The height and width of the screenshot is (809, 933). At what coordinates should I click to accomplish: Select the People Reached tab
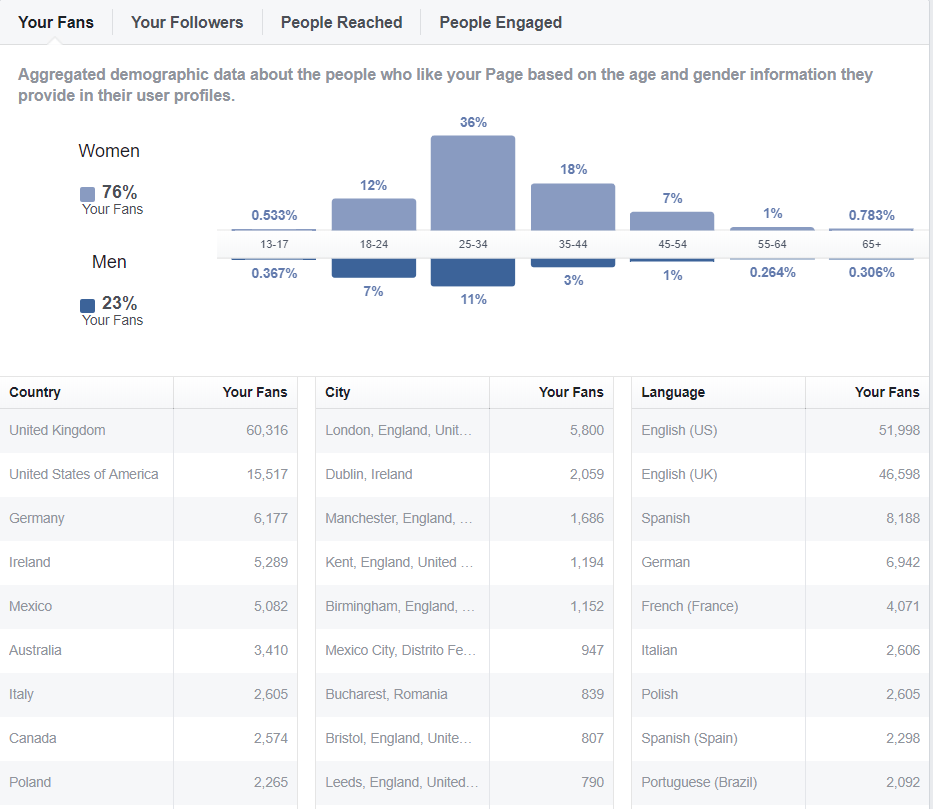tap(341, 22)
